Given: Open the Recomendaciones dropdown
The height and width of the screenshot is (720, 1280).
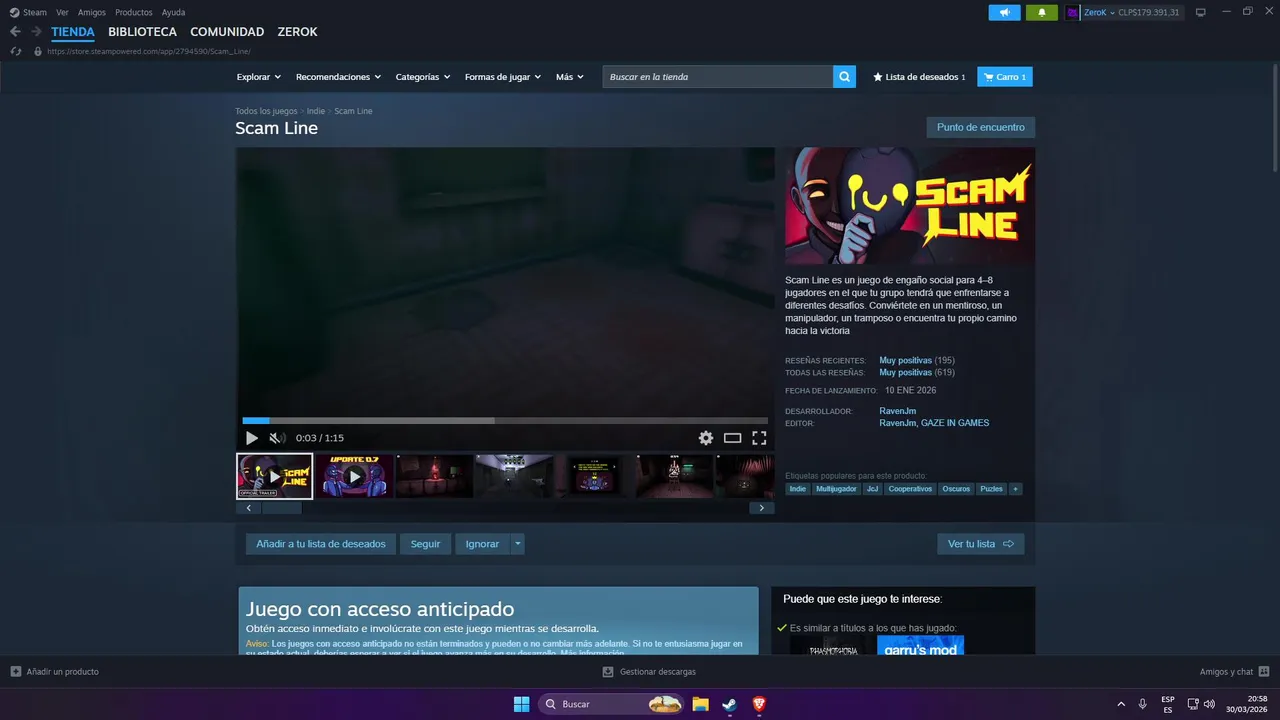Looking at the screenshot, I should pos(338,77).
